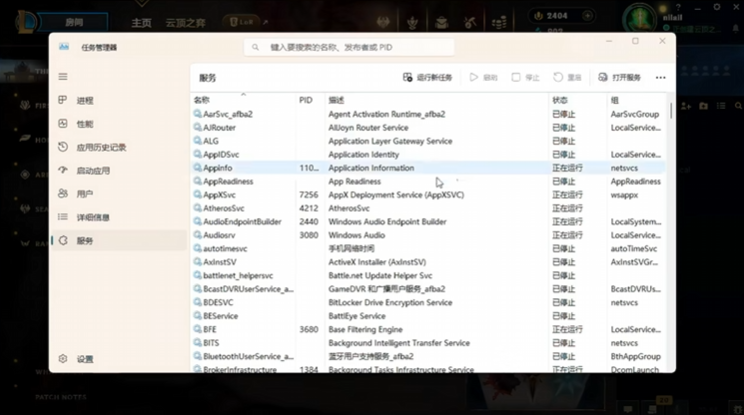Sort services by PID column header
The image size is (744, 415).
tap(306, 100)
